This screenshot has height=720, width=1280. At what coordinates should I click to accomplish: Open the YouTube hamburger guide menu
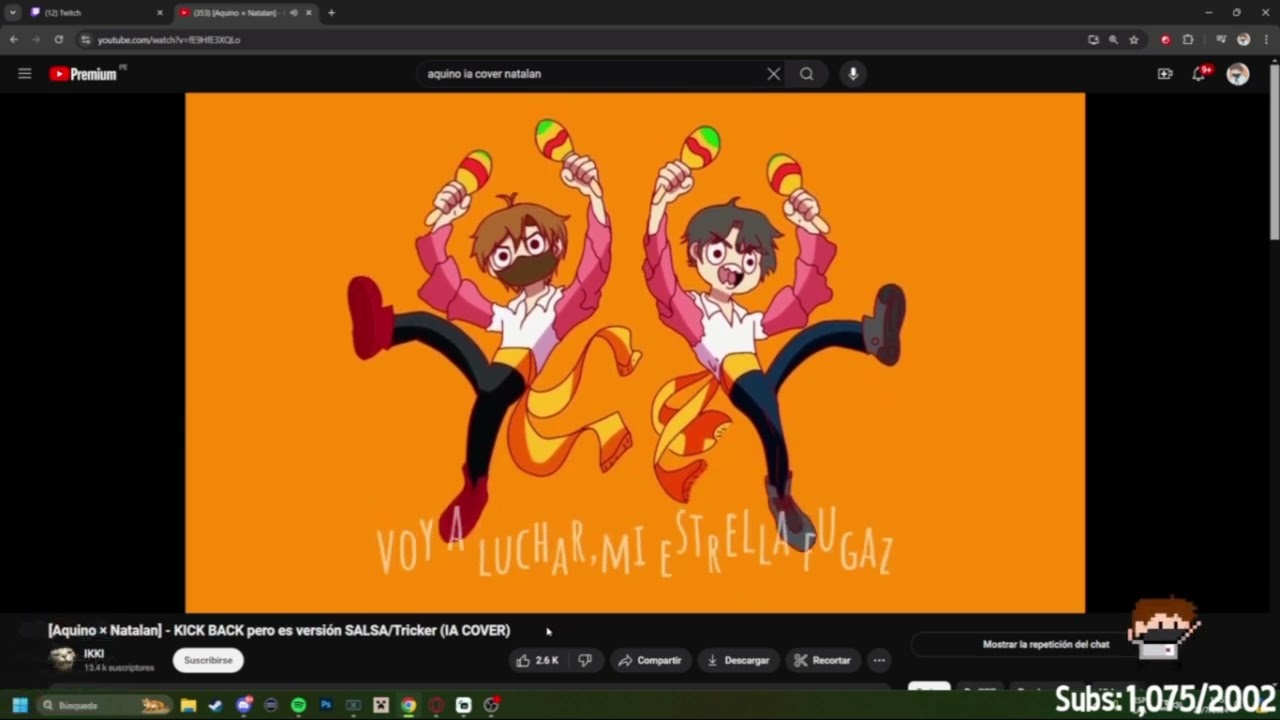25,73
